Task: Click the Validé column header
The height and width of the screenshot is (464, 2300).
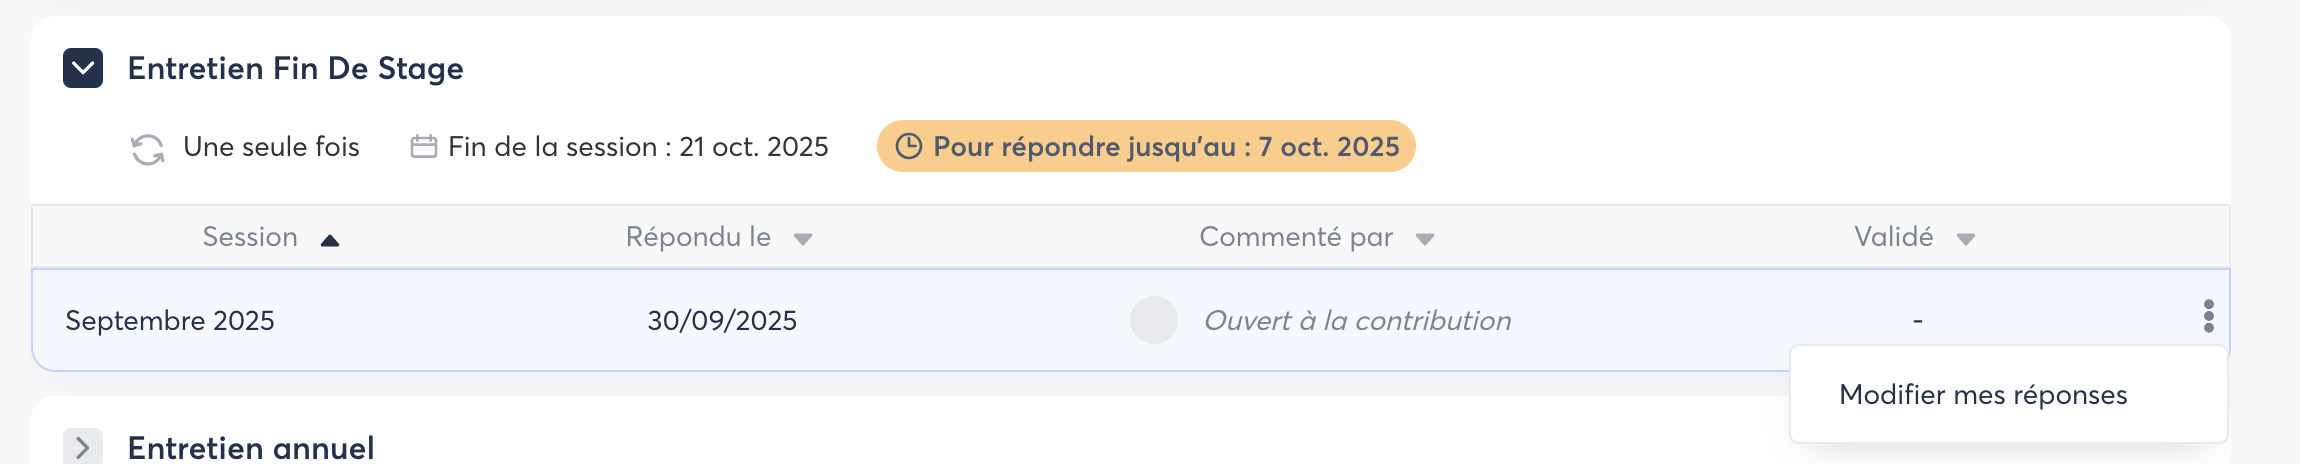Action: coord(1893,237)
